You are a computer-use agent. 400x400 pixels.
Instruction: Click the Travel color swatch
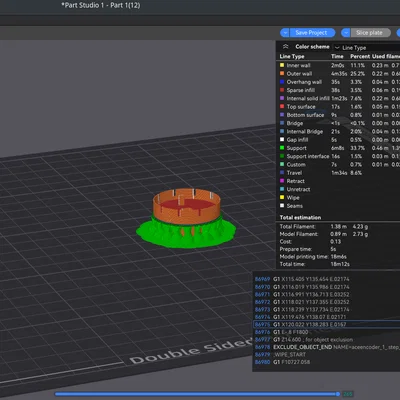[282, 173]
